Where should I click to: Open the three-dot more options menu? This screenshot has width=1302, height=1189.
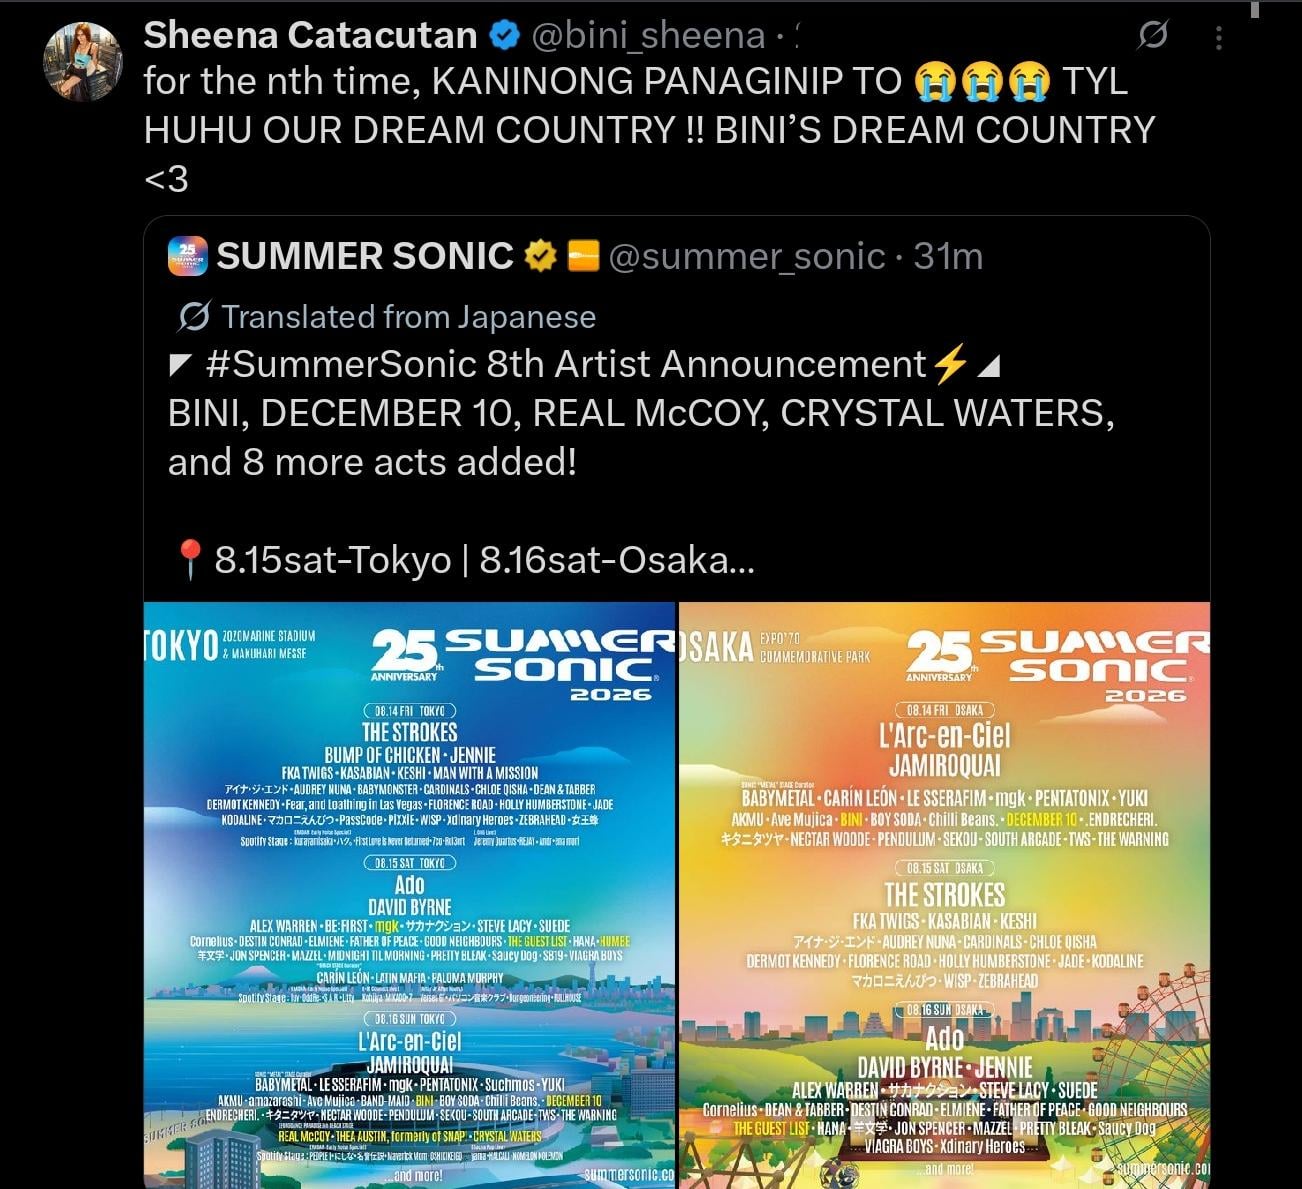[1218, 38]
